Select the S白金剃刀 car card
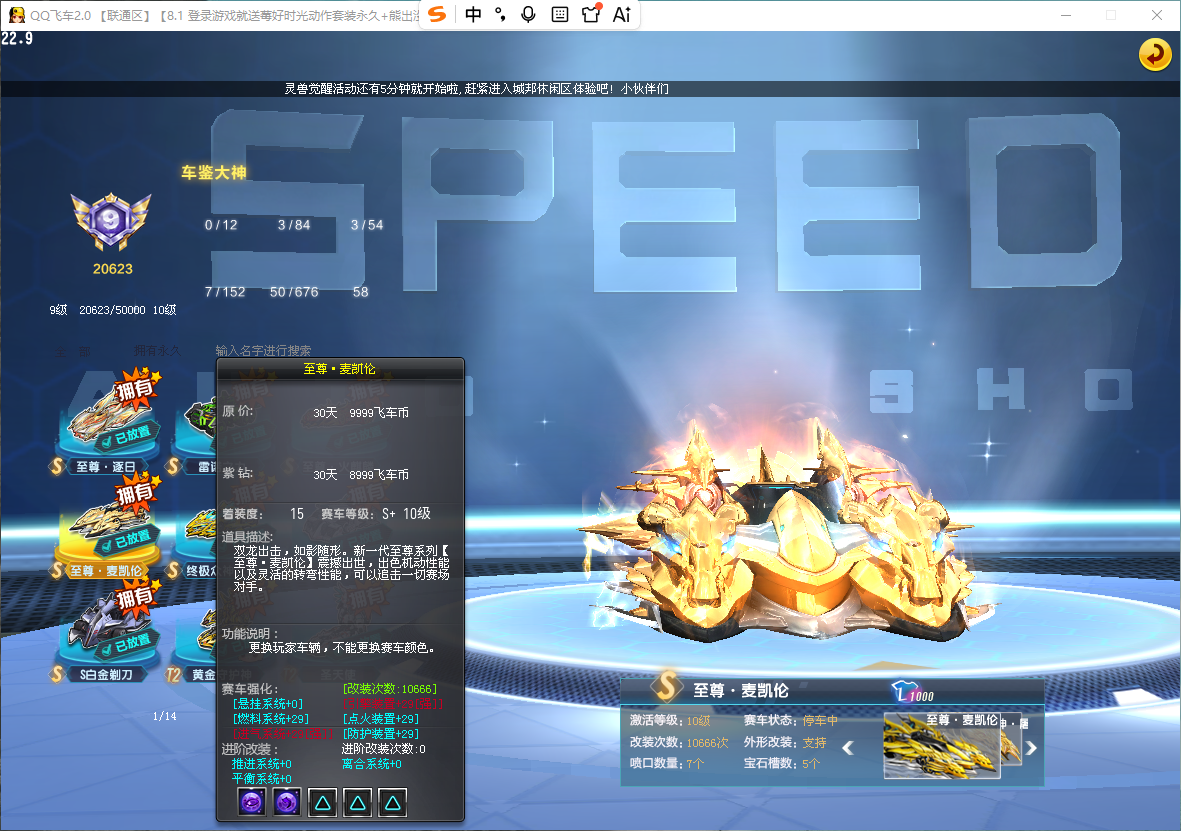The height and width of the screenshot is (831, 1181). pyautogui.click(x=106, y=631)
